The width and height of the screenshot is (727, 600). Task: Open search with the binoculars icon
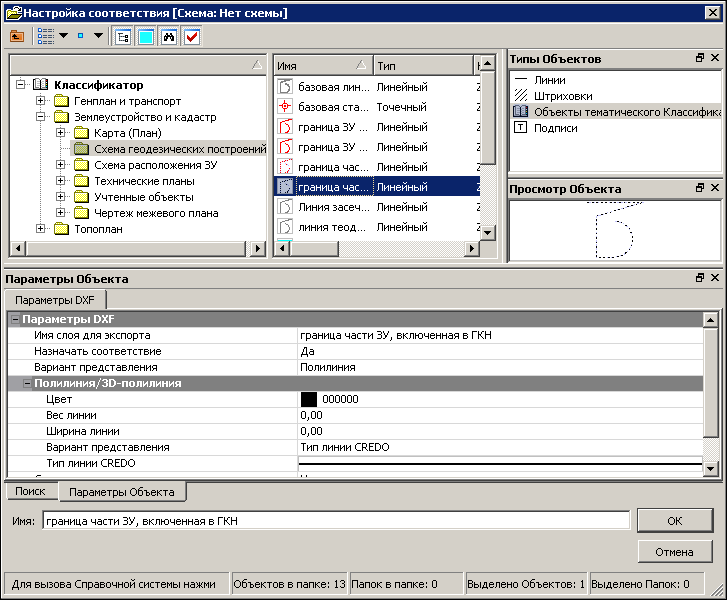(x=169, y=37)
